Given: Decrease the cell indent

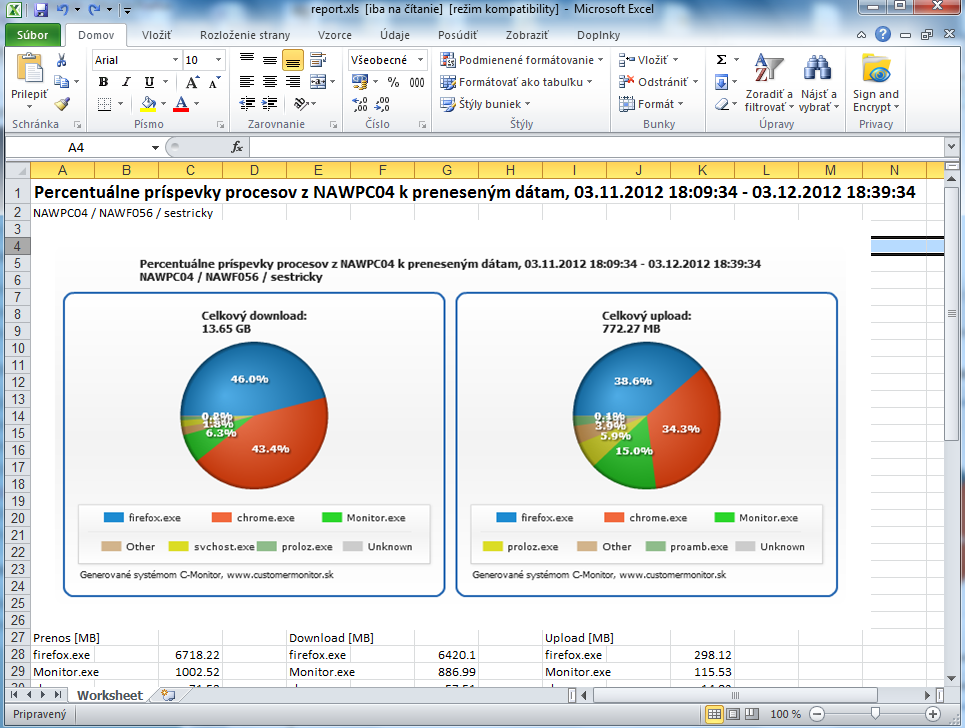Looking at the screenshot, I should click(247, 103).
